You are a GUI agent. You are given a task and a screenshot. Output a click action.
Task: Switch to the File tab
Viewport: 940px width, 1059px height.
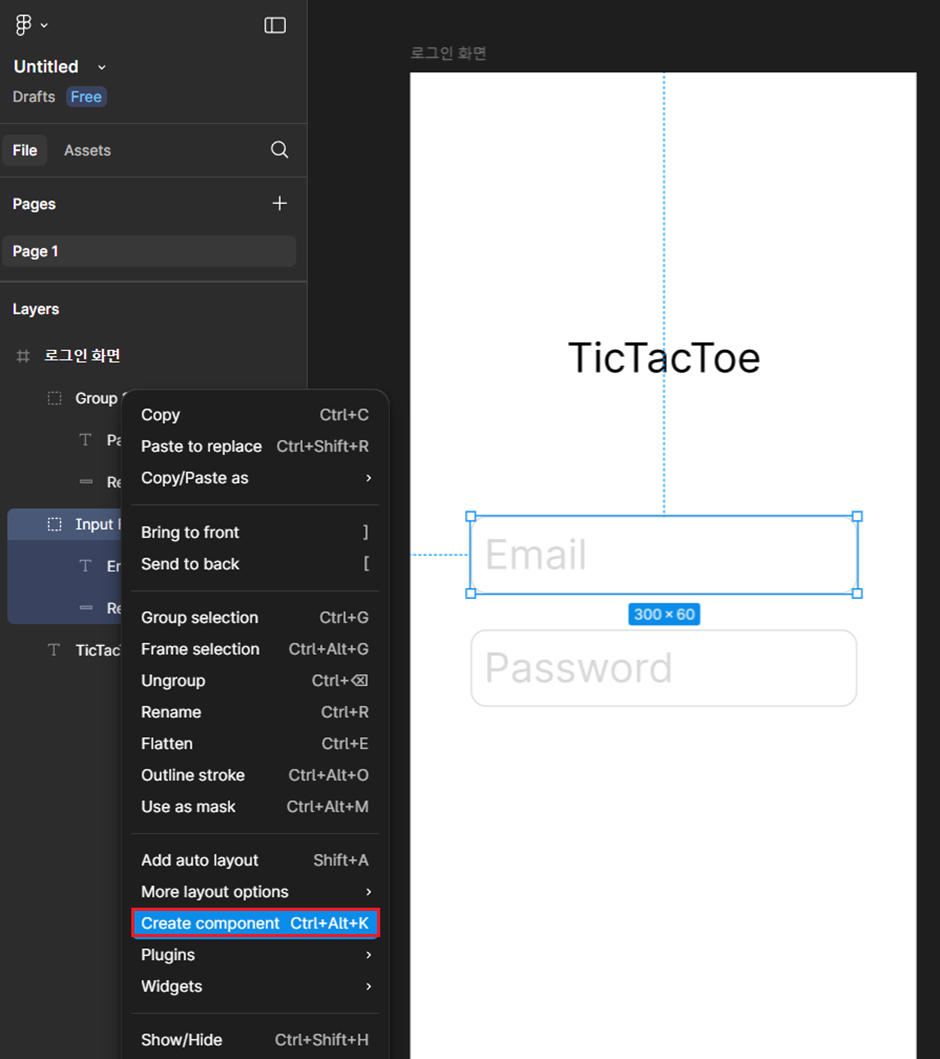[25, 150]
